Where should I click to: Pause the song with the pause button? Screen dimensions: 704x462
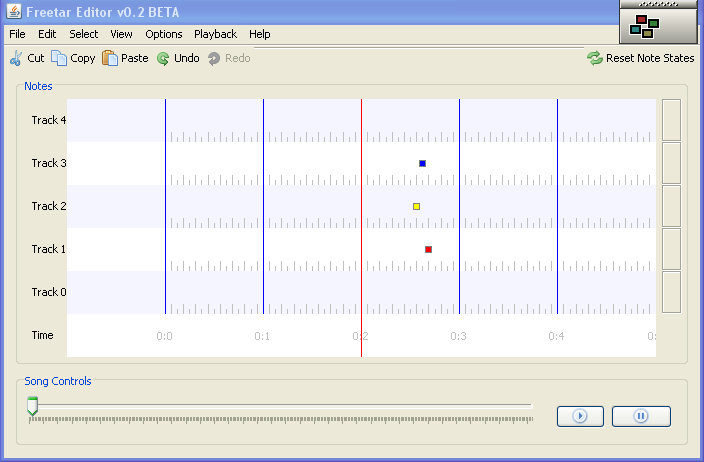641,416
